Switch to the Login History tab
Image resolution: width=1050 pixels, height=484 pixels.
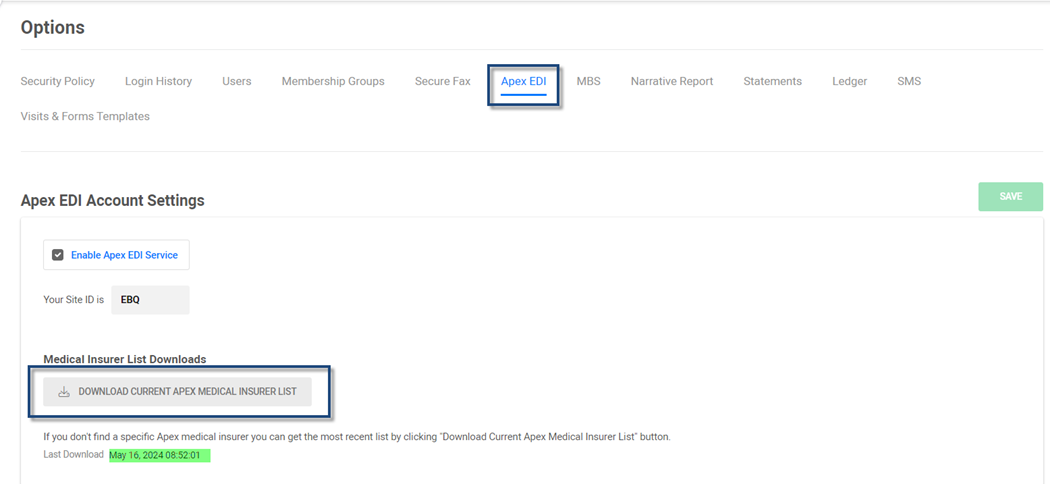coord(159,81)
